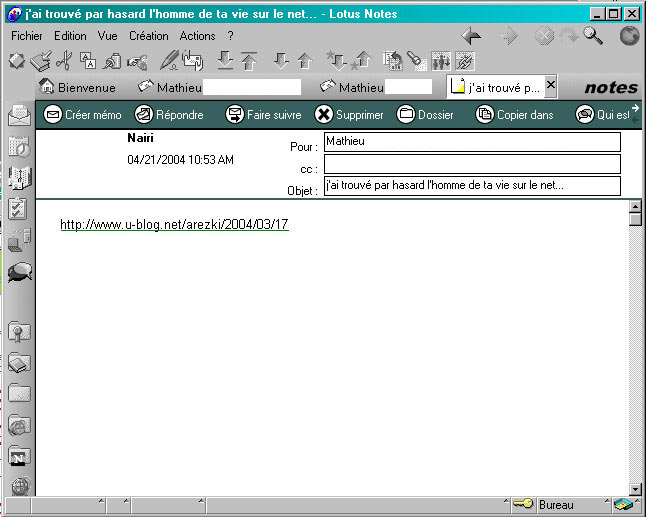The width and height of the screenshot is (646, 517).
Task: Switch to the Bienvenue tab
Action: 84,87
